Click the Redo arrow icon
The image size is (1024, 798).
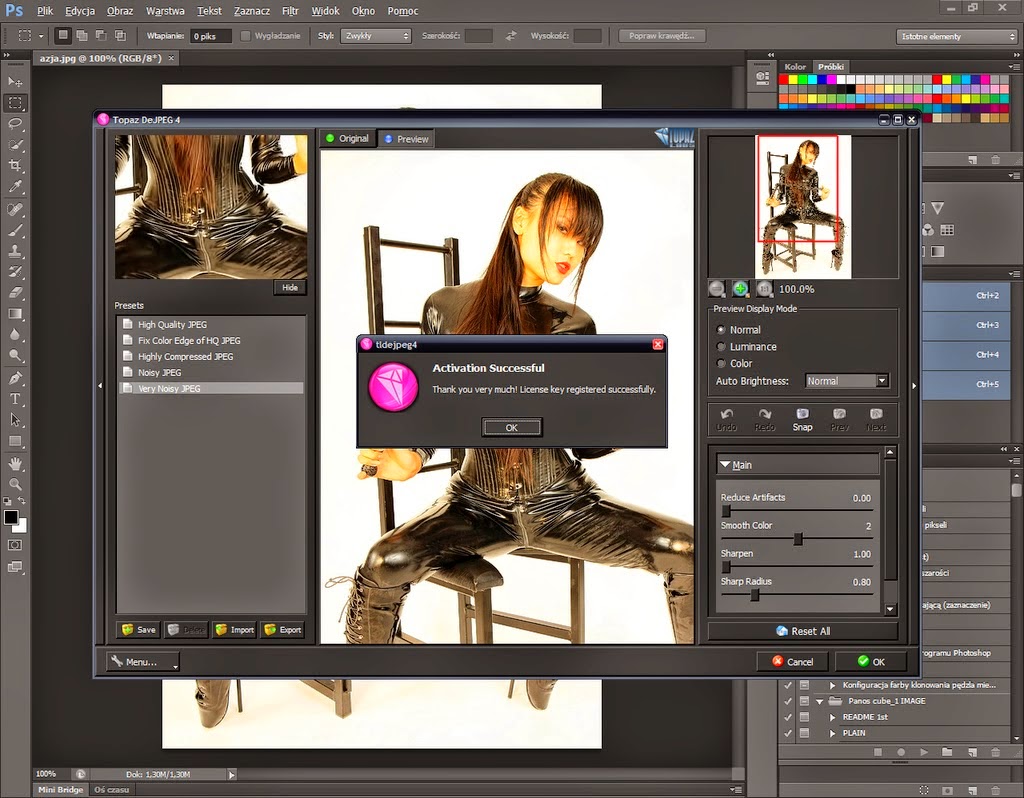[x=764, y=414]
